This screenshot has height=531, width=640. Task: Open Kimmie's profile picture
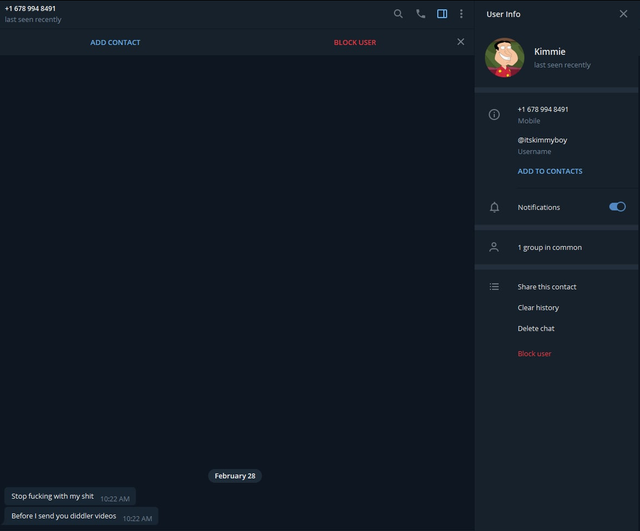504,58
